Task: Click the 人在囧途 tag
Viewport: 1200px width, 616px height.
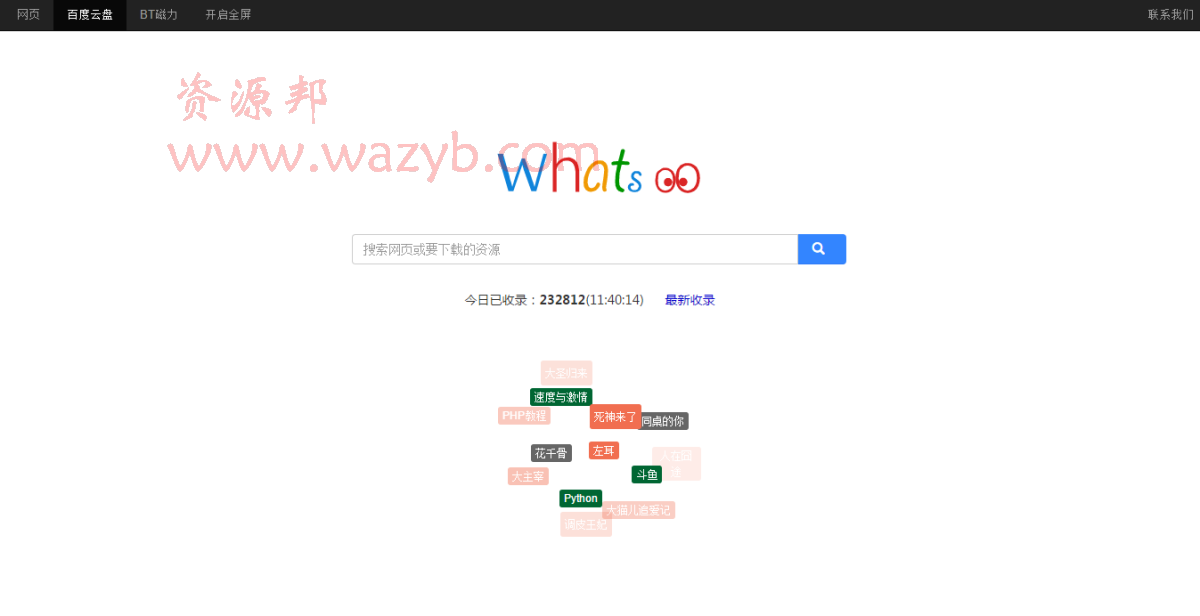Action: click(x=676, y=464)
